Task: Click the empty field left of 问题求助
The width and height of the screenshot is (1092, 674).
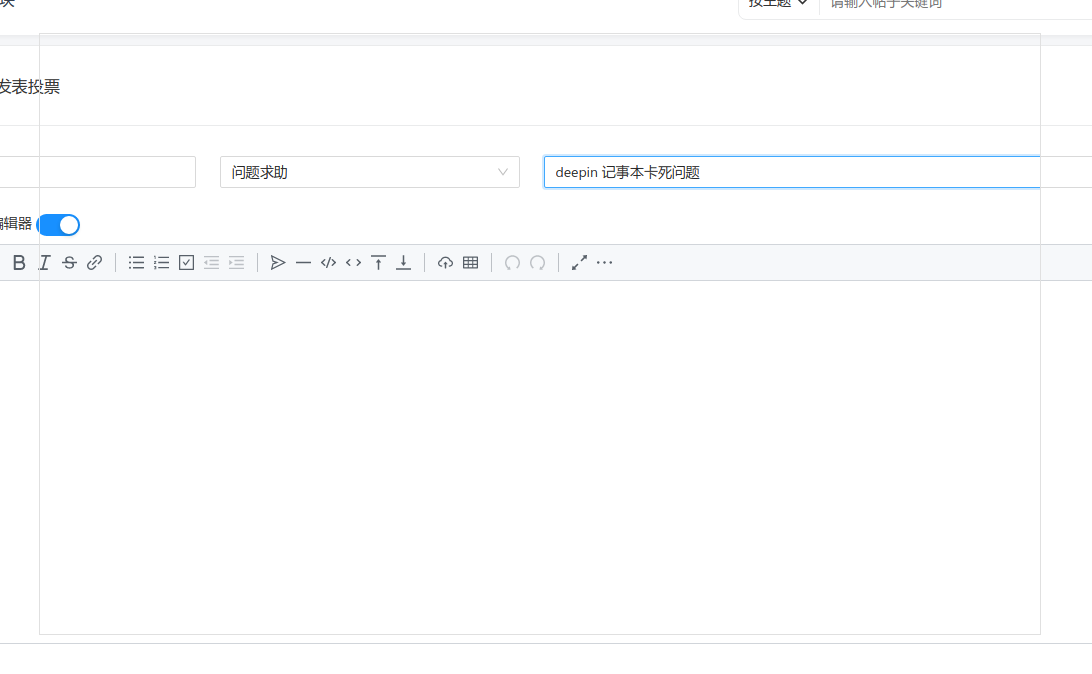Action: 98,172
